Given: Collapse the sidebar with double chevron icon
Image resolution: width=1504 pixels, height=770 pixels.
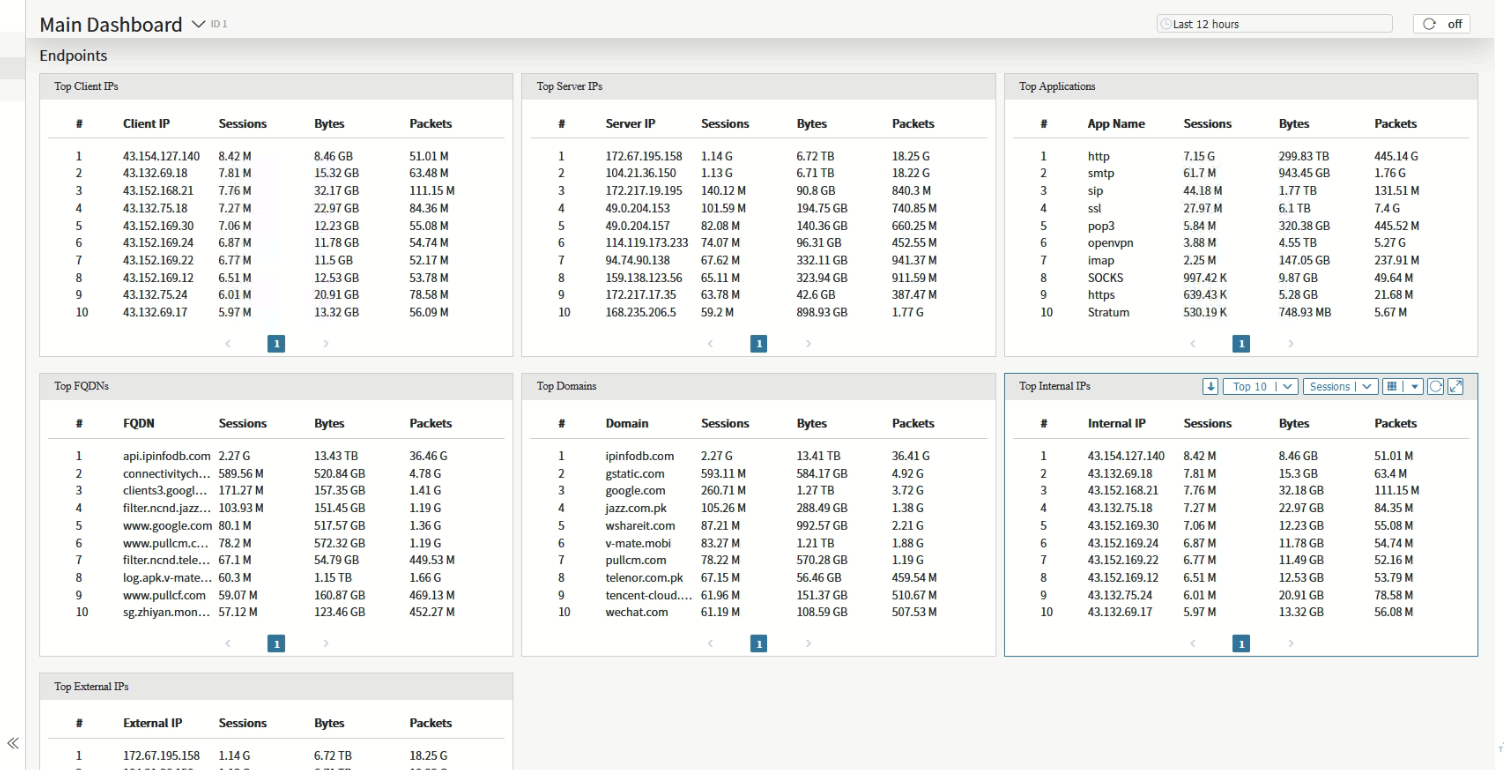Looking at the screenshot, I should tap(13, 743).
